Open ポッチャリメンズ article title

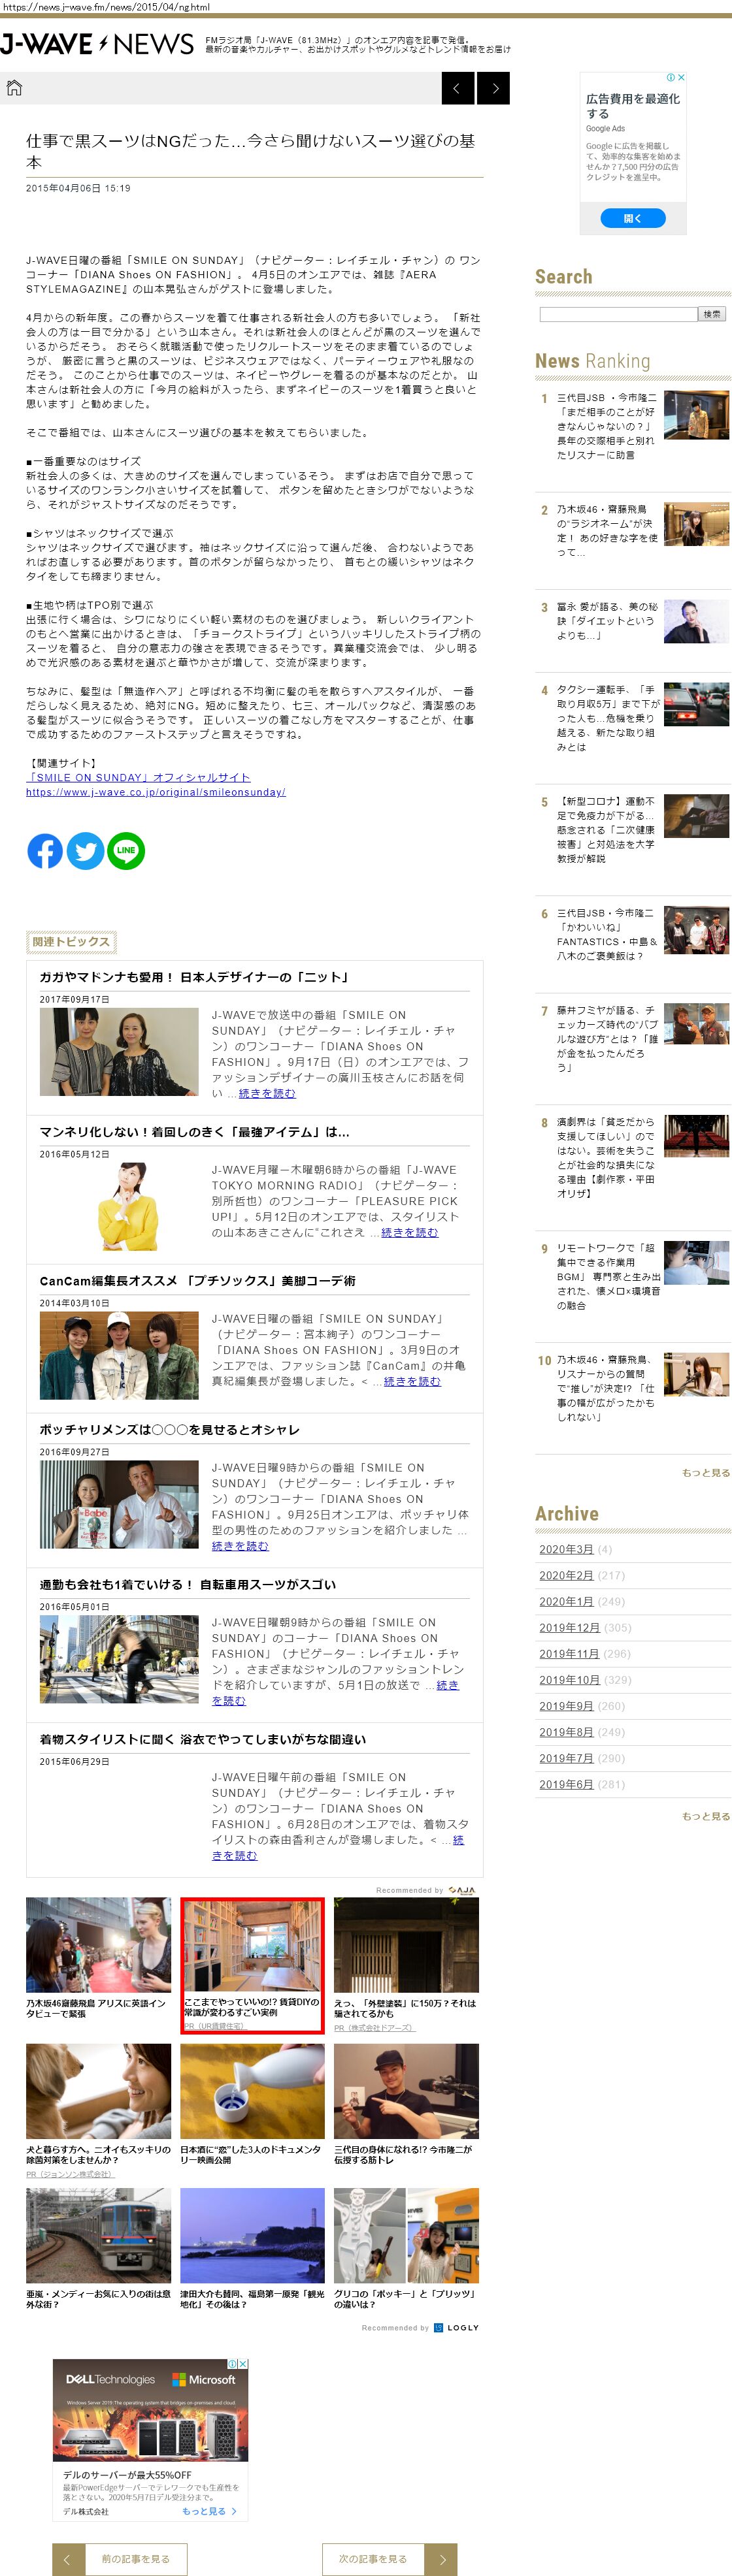169,1430
